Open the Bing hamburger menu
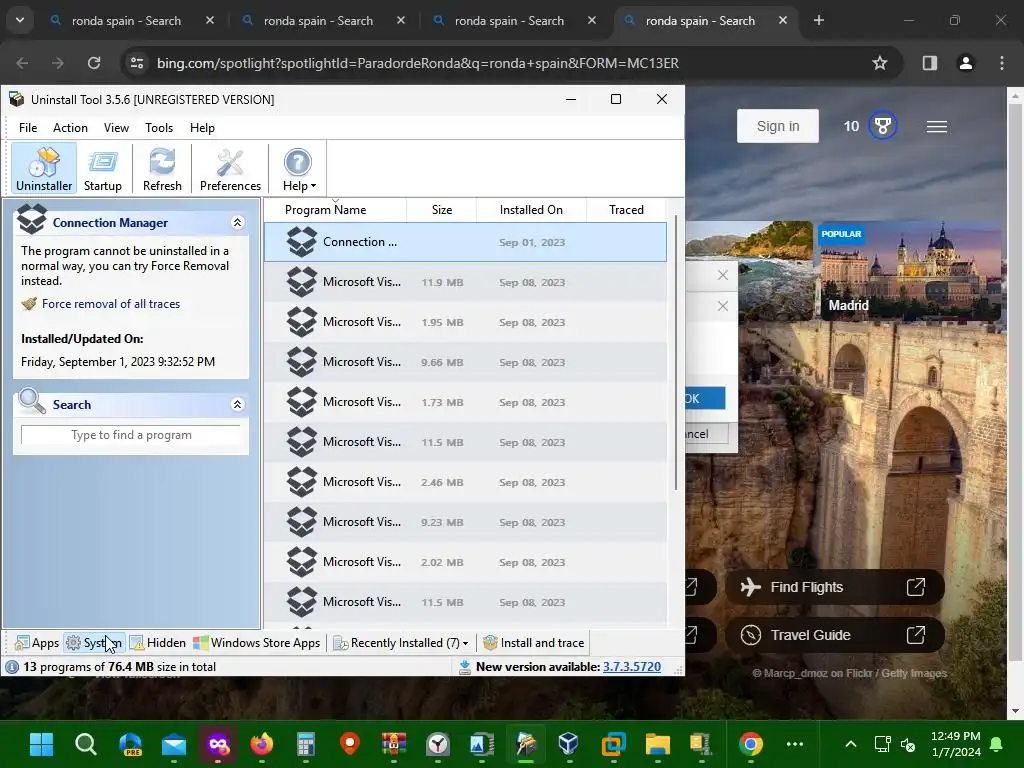This screenshot has width=1024, height=768. coord(936,127)
